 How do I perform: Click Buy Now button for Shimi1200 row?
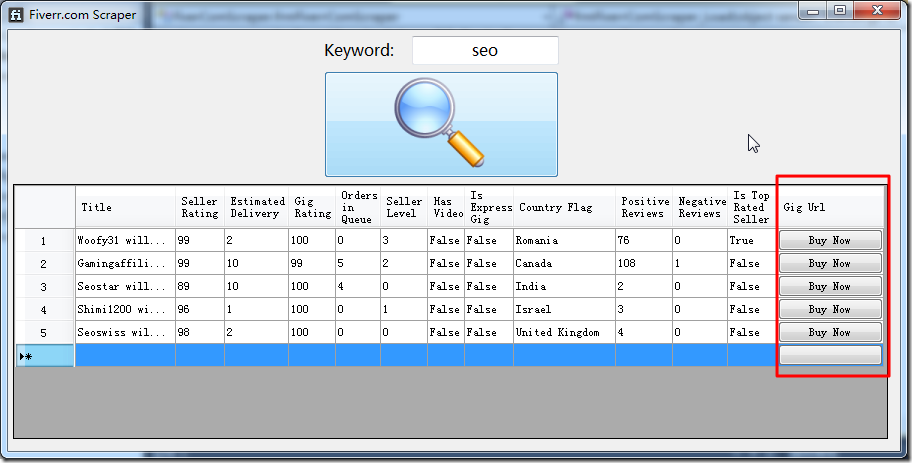(x=830, y=309)
